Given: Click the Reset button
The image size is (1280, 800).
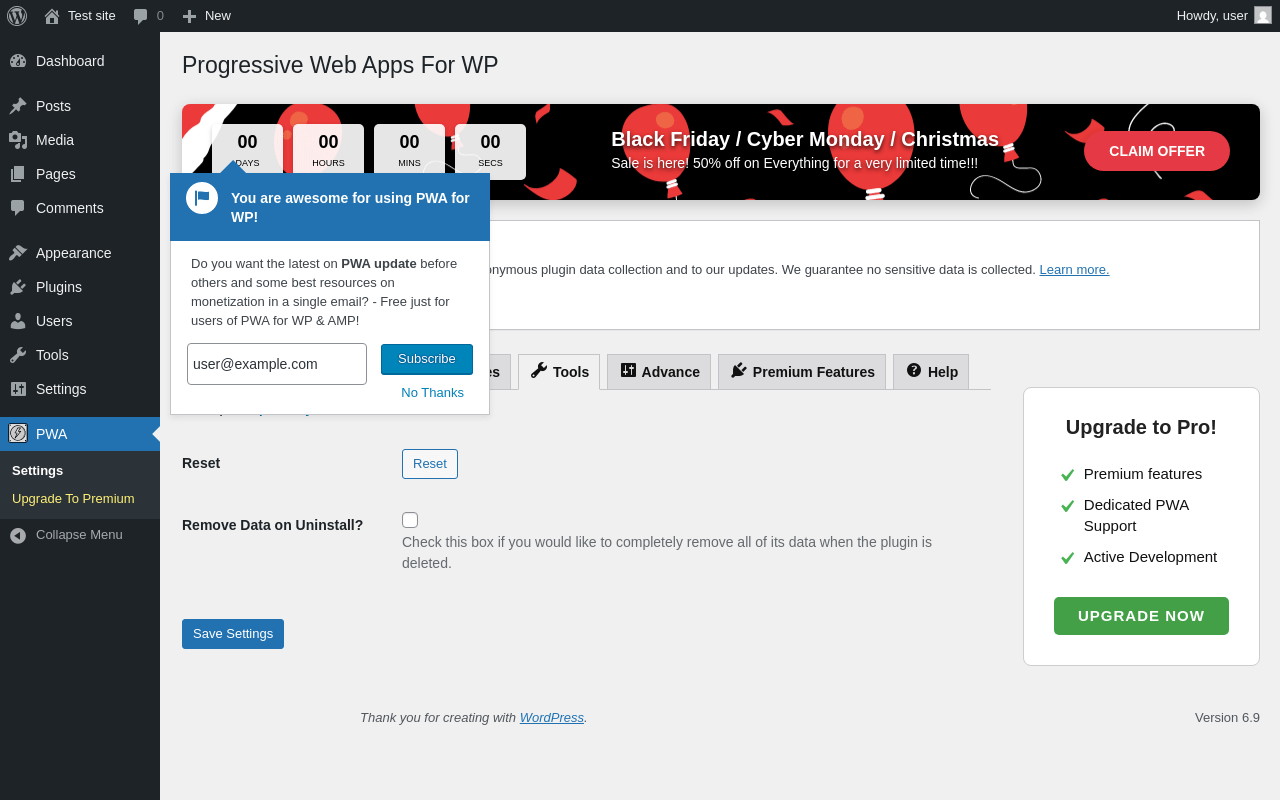Looking at the screenshot, I should click(x=430, y=464).
